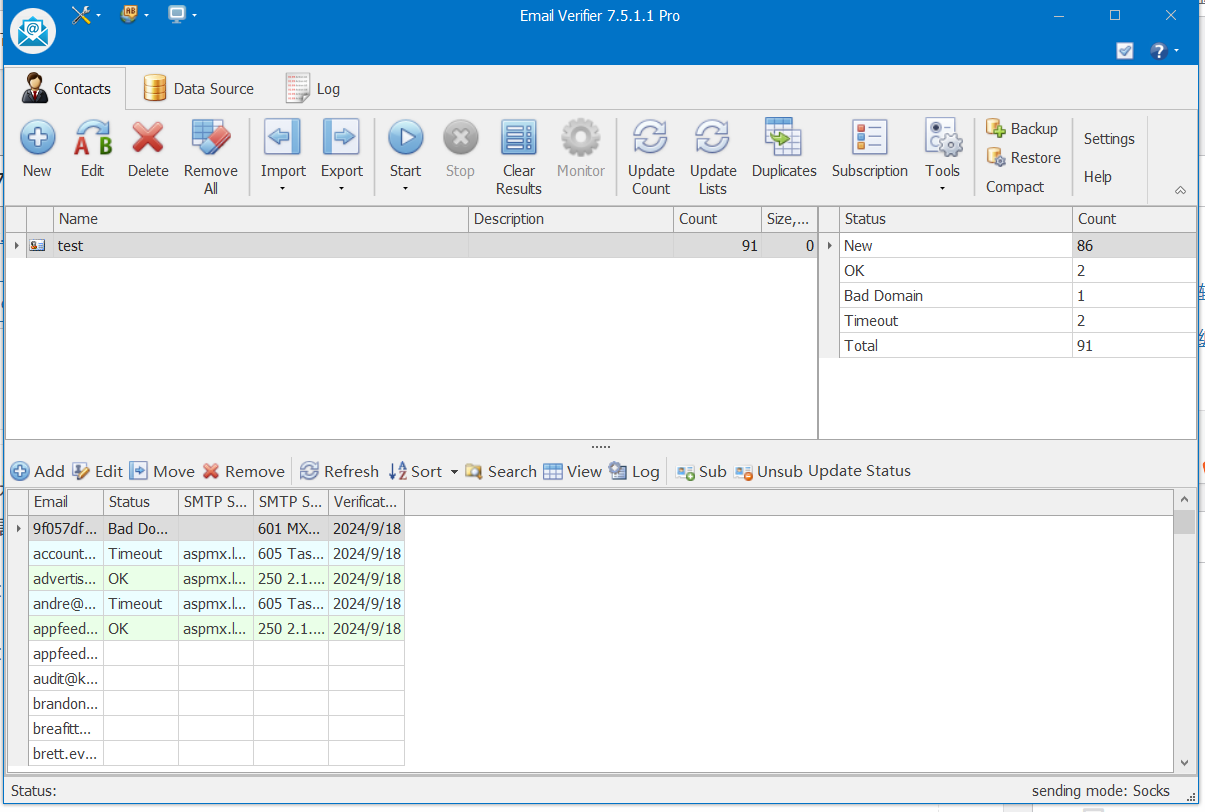Image resolution: width=1205 pixels, height=812 pixels.
Task: Open the Sort dropdown arrow
Action: click(x=454, y=472)
